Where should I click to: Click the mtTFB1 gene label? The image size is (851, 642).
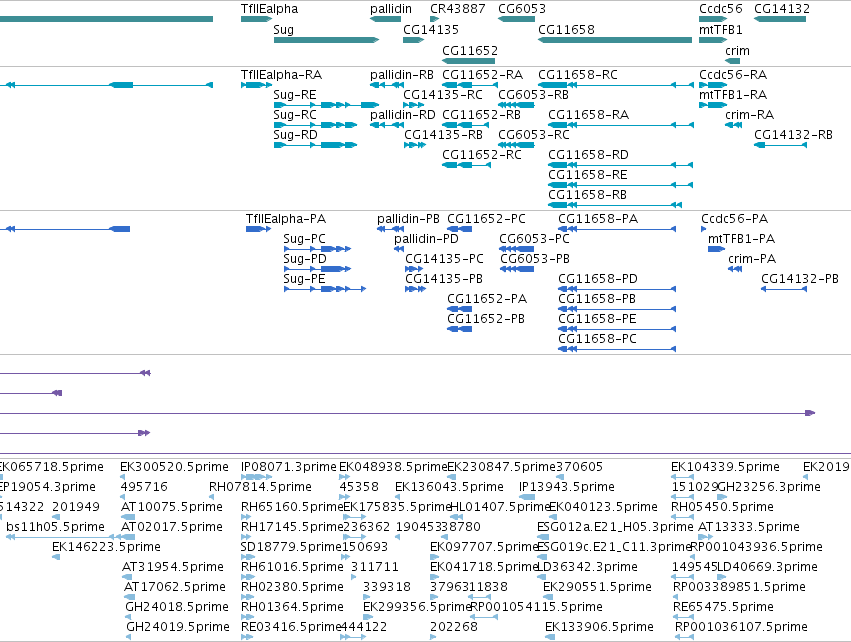(x=721, y=29)
